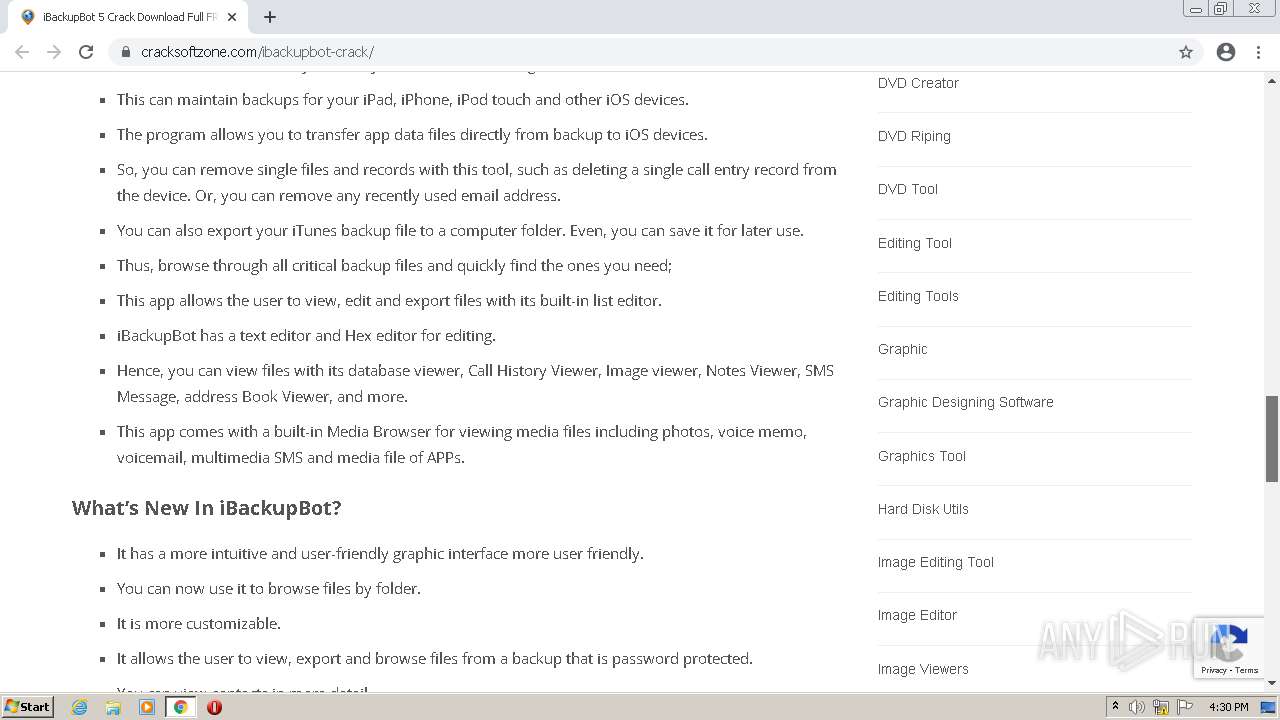Show hidden tray icons arrow
This screenshot has height=720, width=1280.
[x=1115, y=707]
